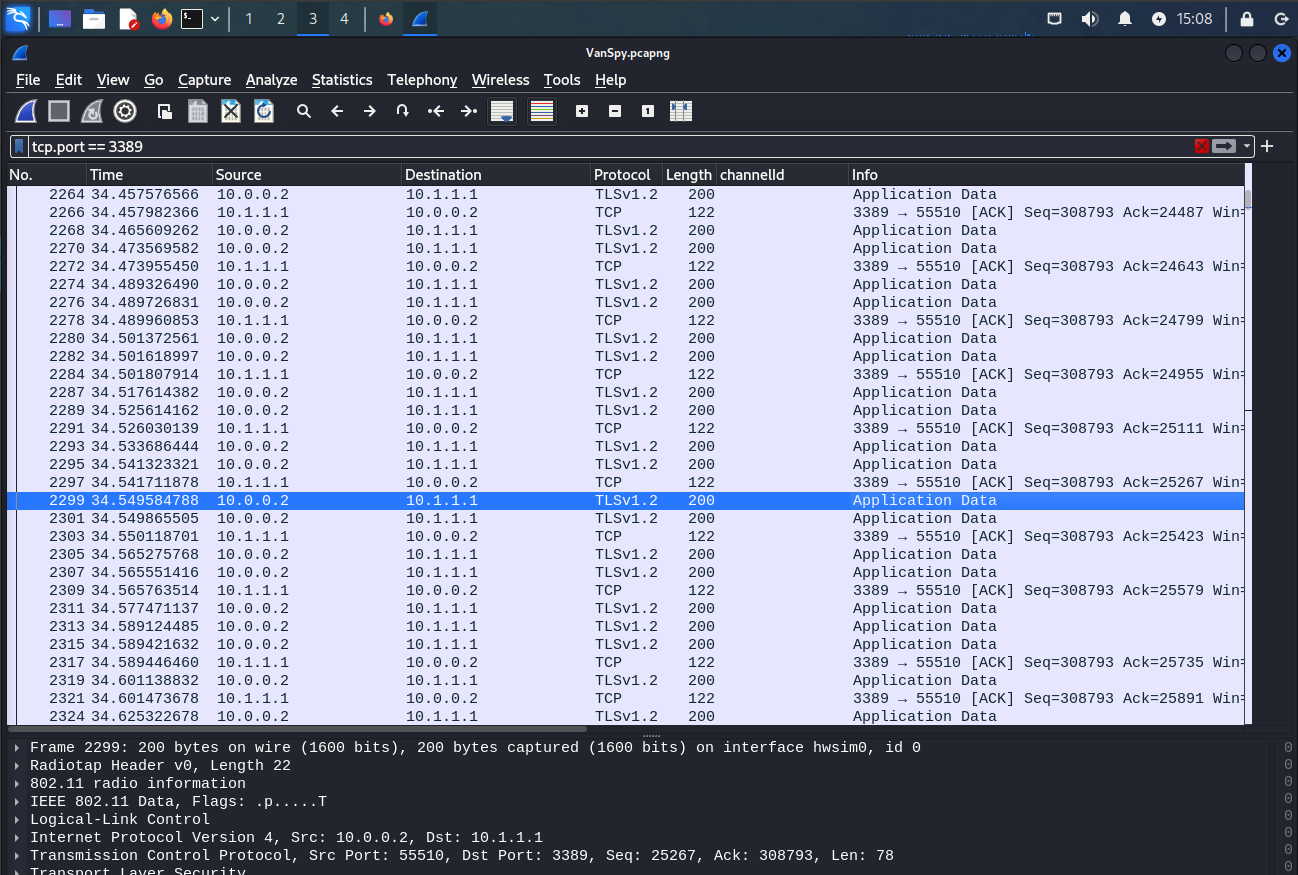Toggle auto-scroll during live capture
This screenshot has height=875, width=1298.
tap(502, 111)
